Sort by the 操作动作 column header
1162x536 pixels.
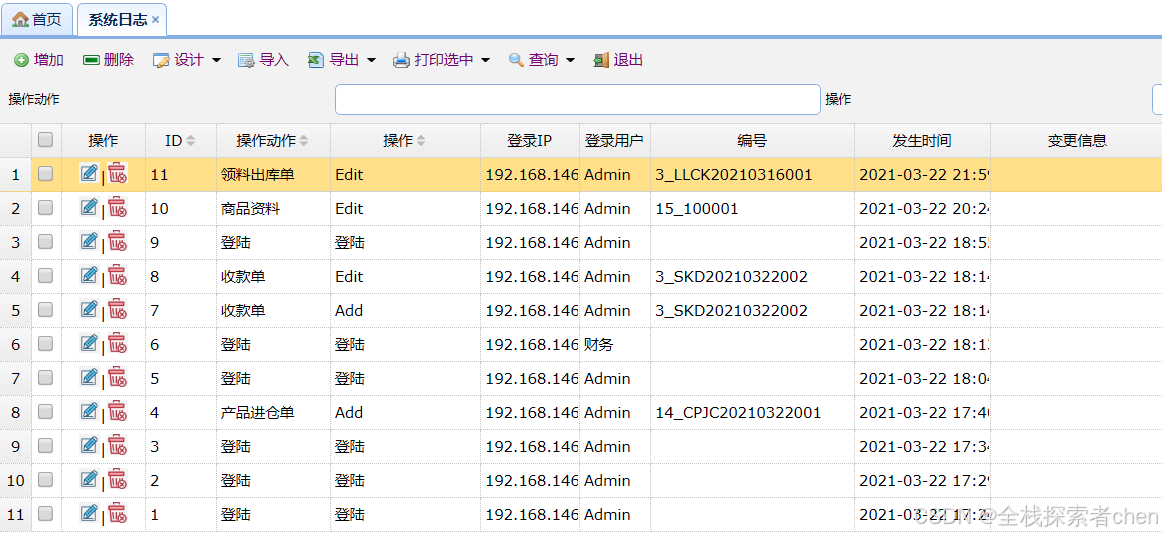(x=273, y=140)
